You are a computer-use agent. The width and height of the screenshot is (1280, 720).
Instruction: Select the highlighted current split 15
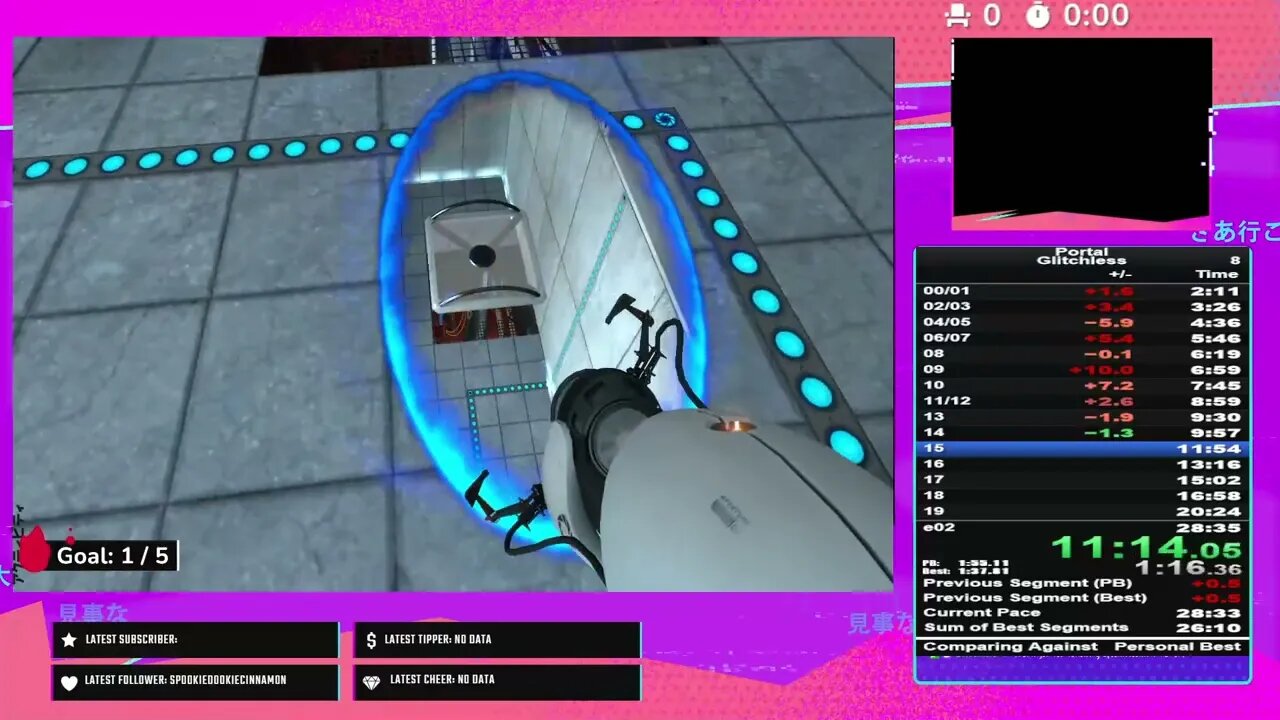tap(1082, 449)
